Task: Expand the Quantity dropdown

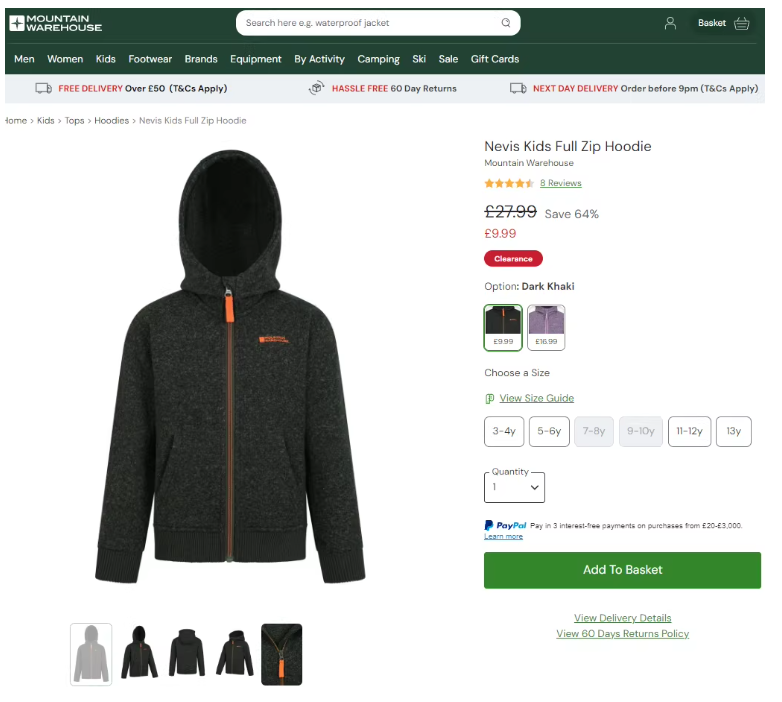Action: (514, 487)
